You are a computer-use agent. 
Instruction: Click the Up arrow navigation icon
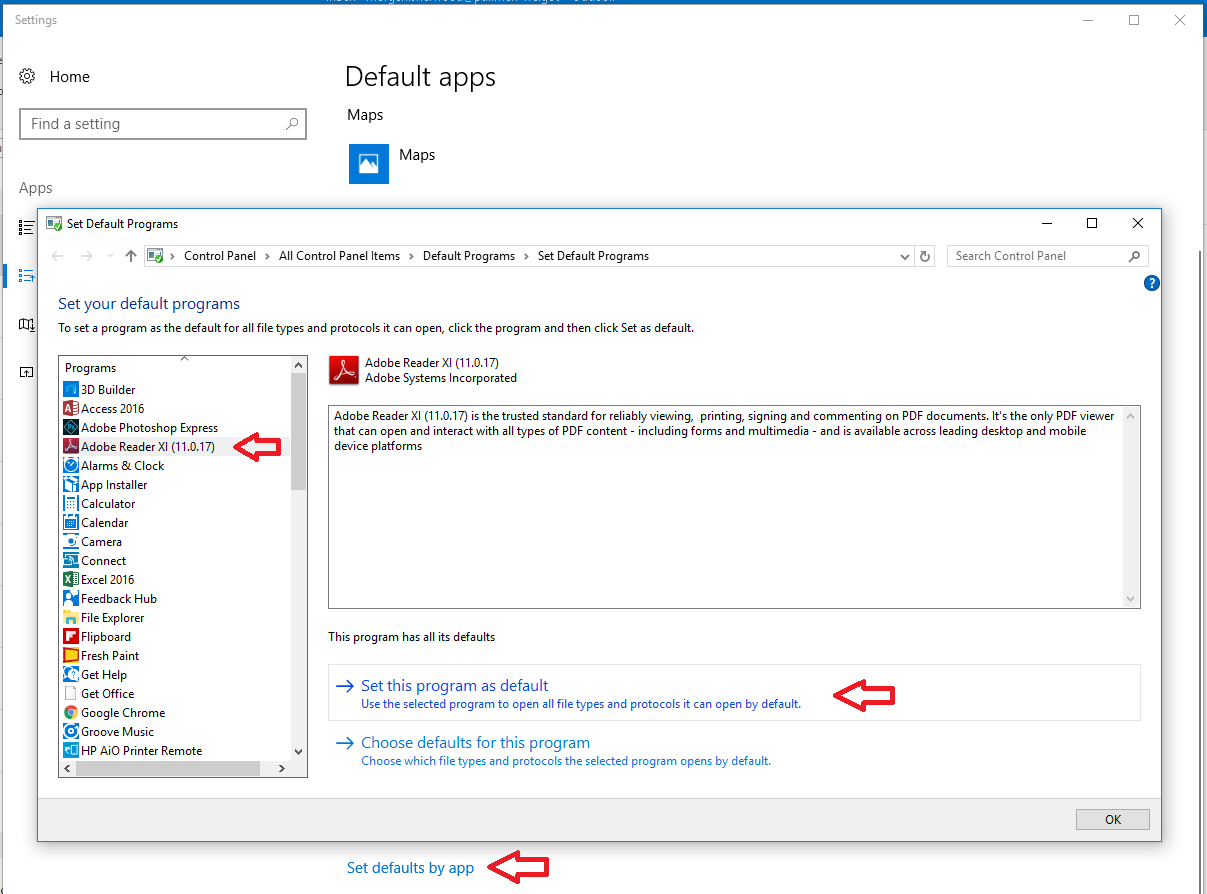(130, 256)
